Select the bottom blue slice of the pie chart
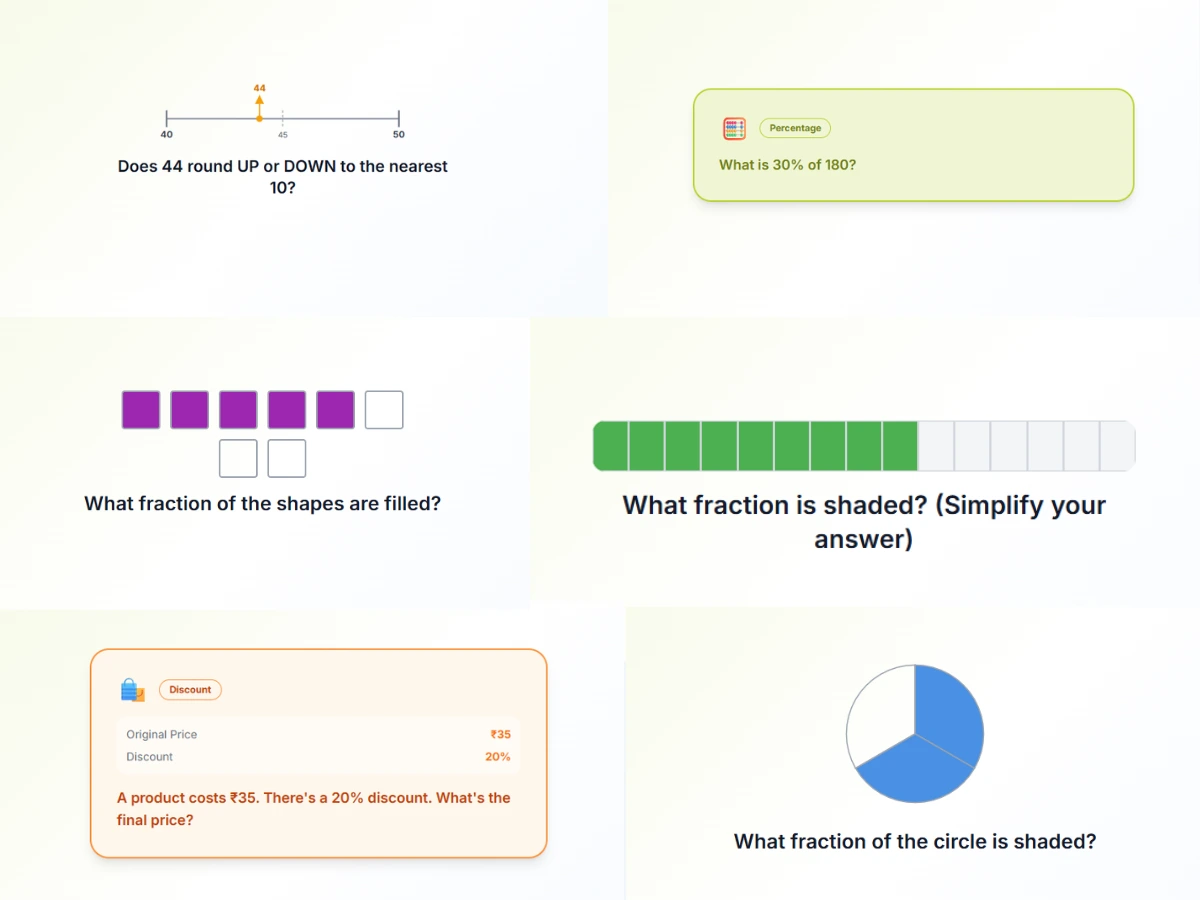 tap(912, 772)
